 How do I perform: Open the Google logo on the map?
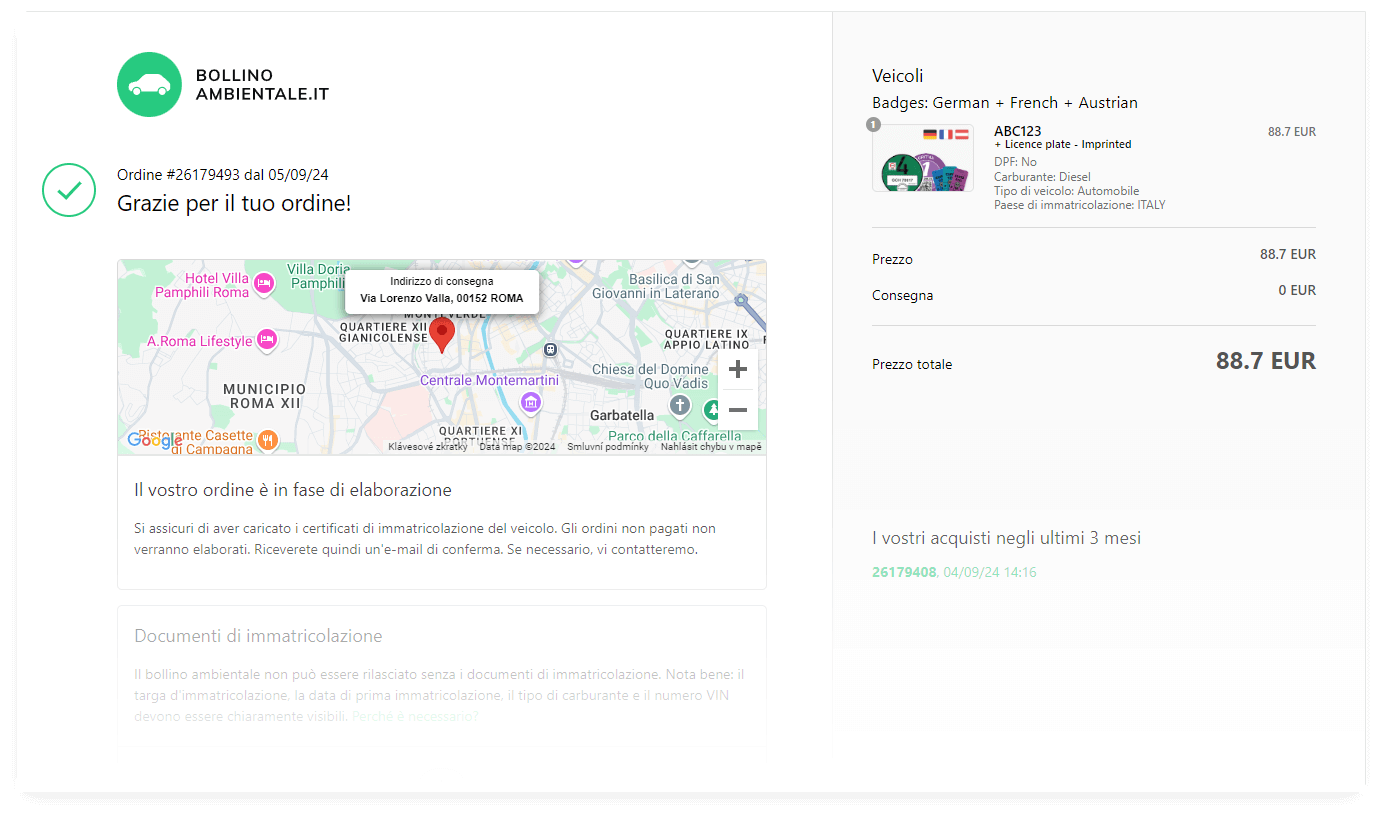click(x=154, y=440)
